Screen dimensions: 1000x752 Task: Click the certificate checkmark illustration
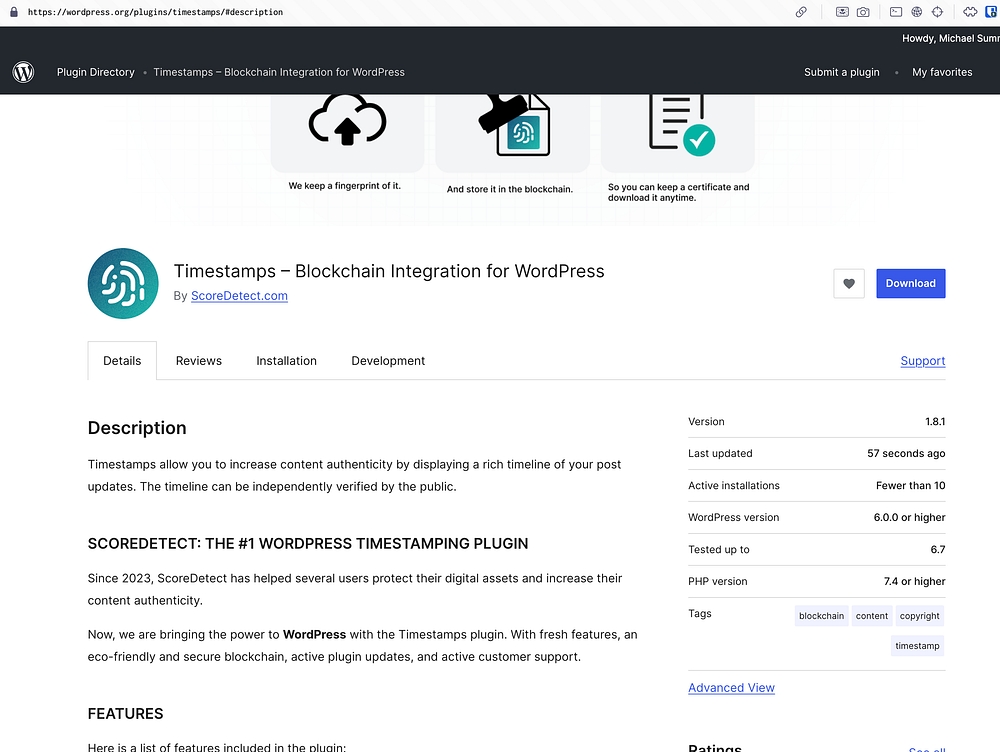(681, 124)
